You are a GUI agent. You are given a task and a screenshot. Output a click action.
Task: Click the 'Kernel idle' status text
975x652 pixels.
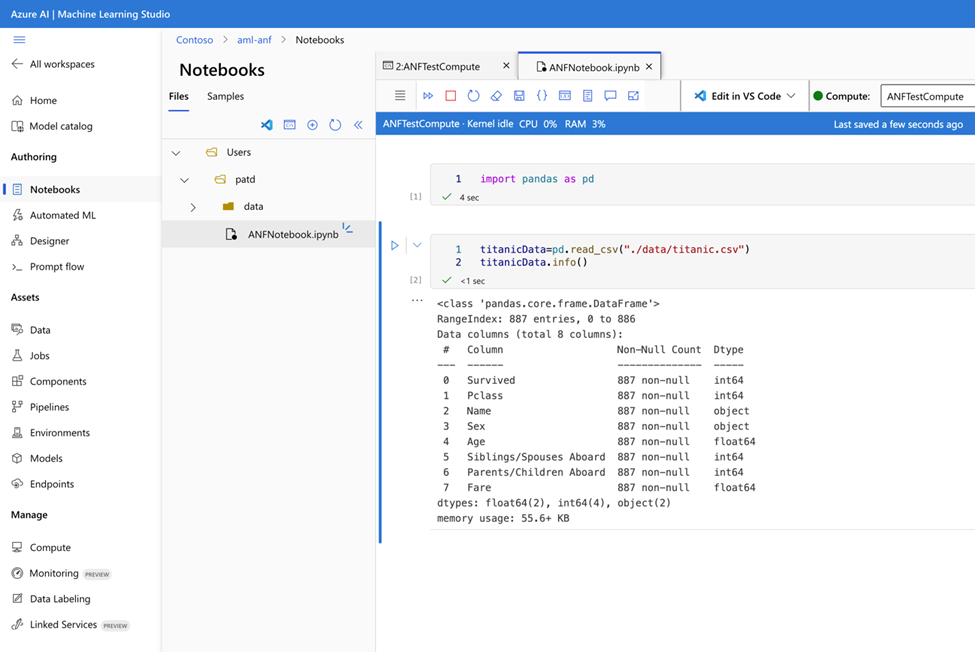click(x=490, y=124)
